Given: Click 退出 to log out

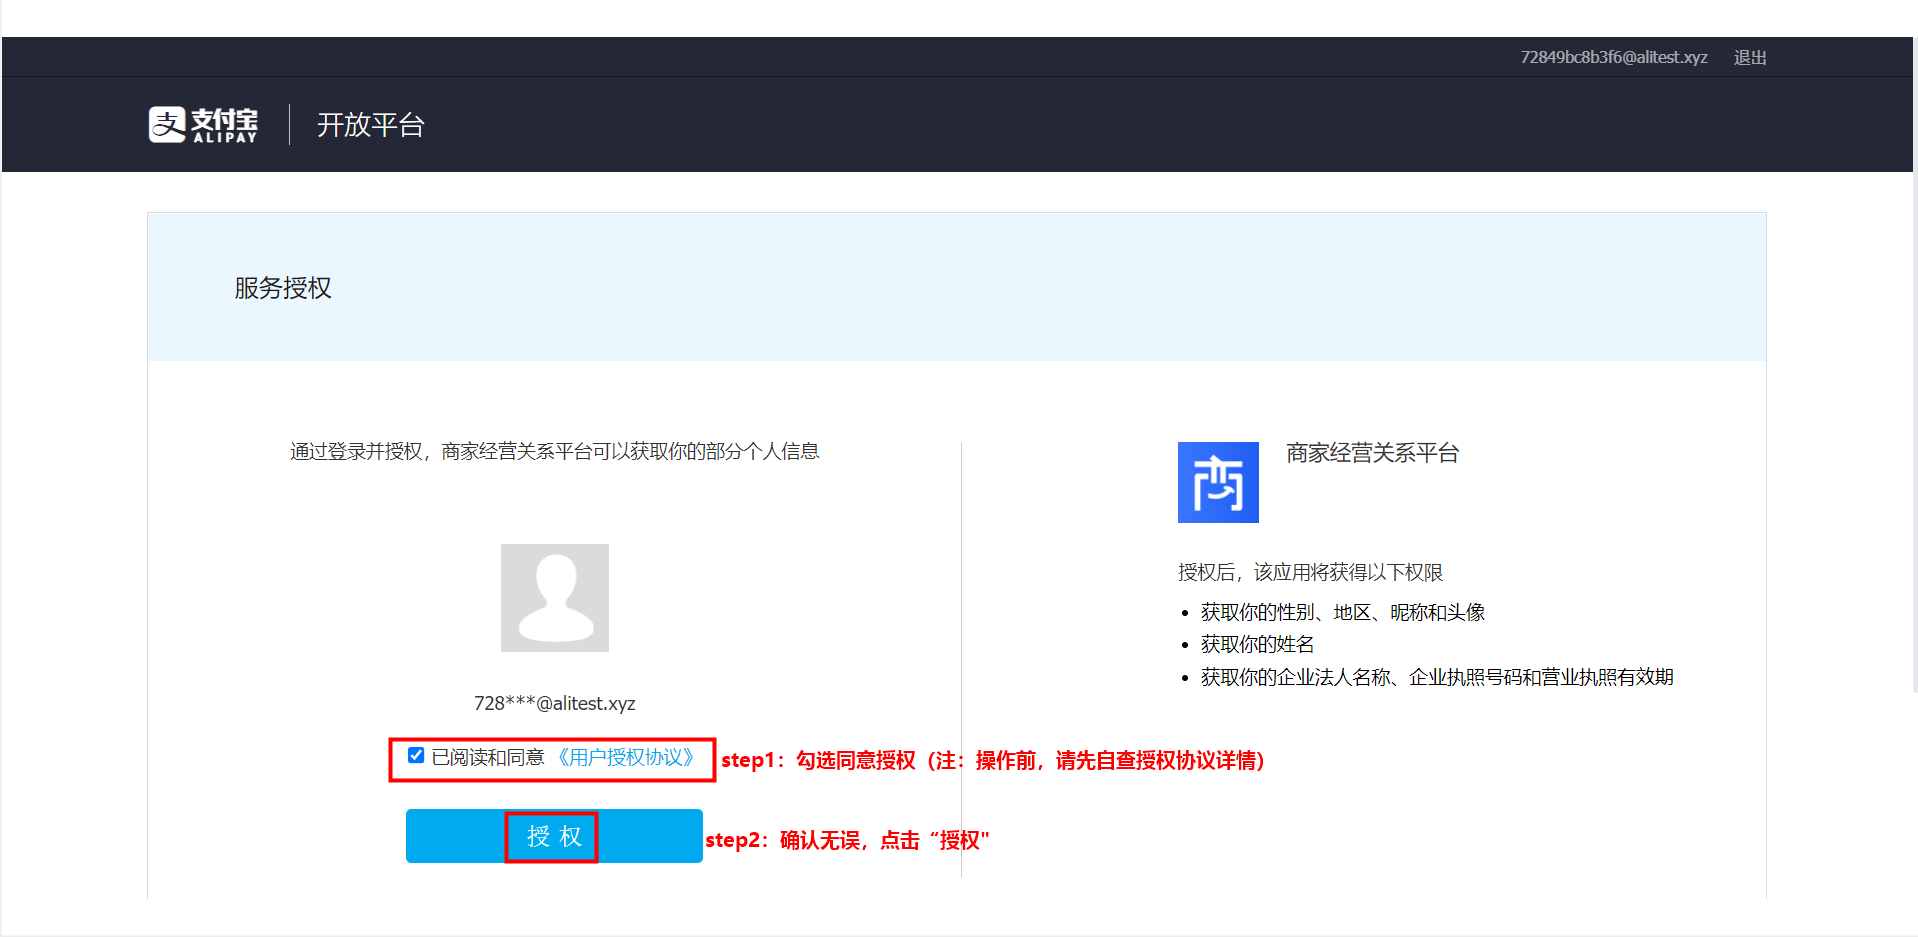Looking at the screenshot, I should point(1750,57).
